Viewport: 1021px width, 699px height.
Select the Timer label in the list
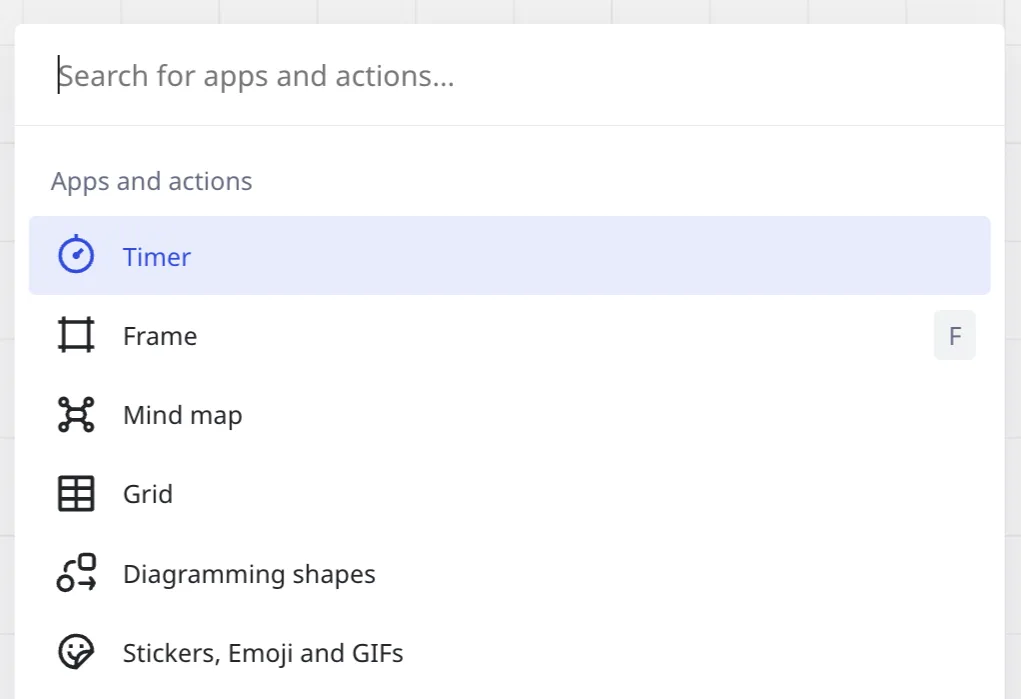click(157, 257)
